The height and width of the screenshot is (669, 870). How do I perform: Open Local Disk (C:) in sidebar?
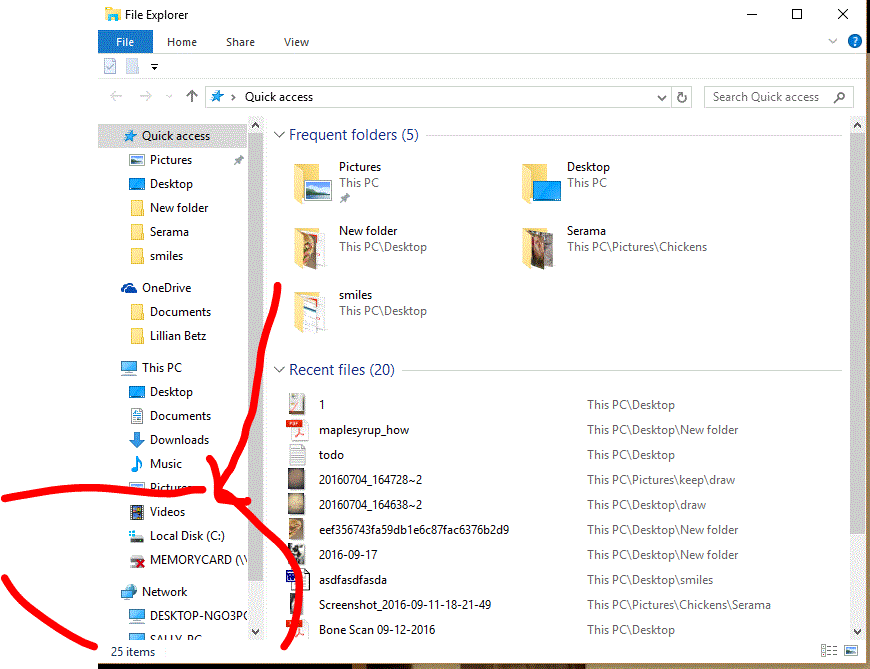tap(187, 536)
